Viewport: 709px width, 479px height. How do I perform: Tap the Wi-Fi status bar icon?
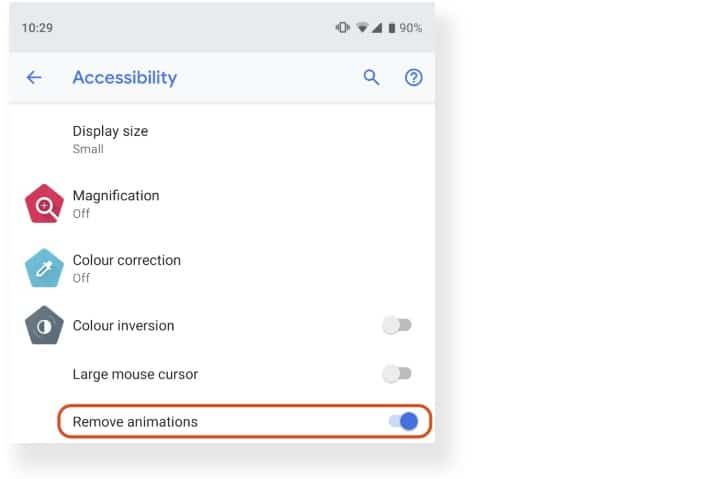[362, 28]
